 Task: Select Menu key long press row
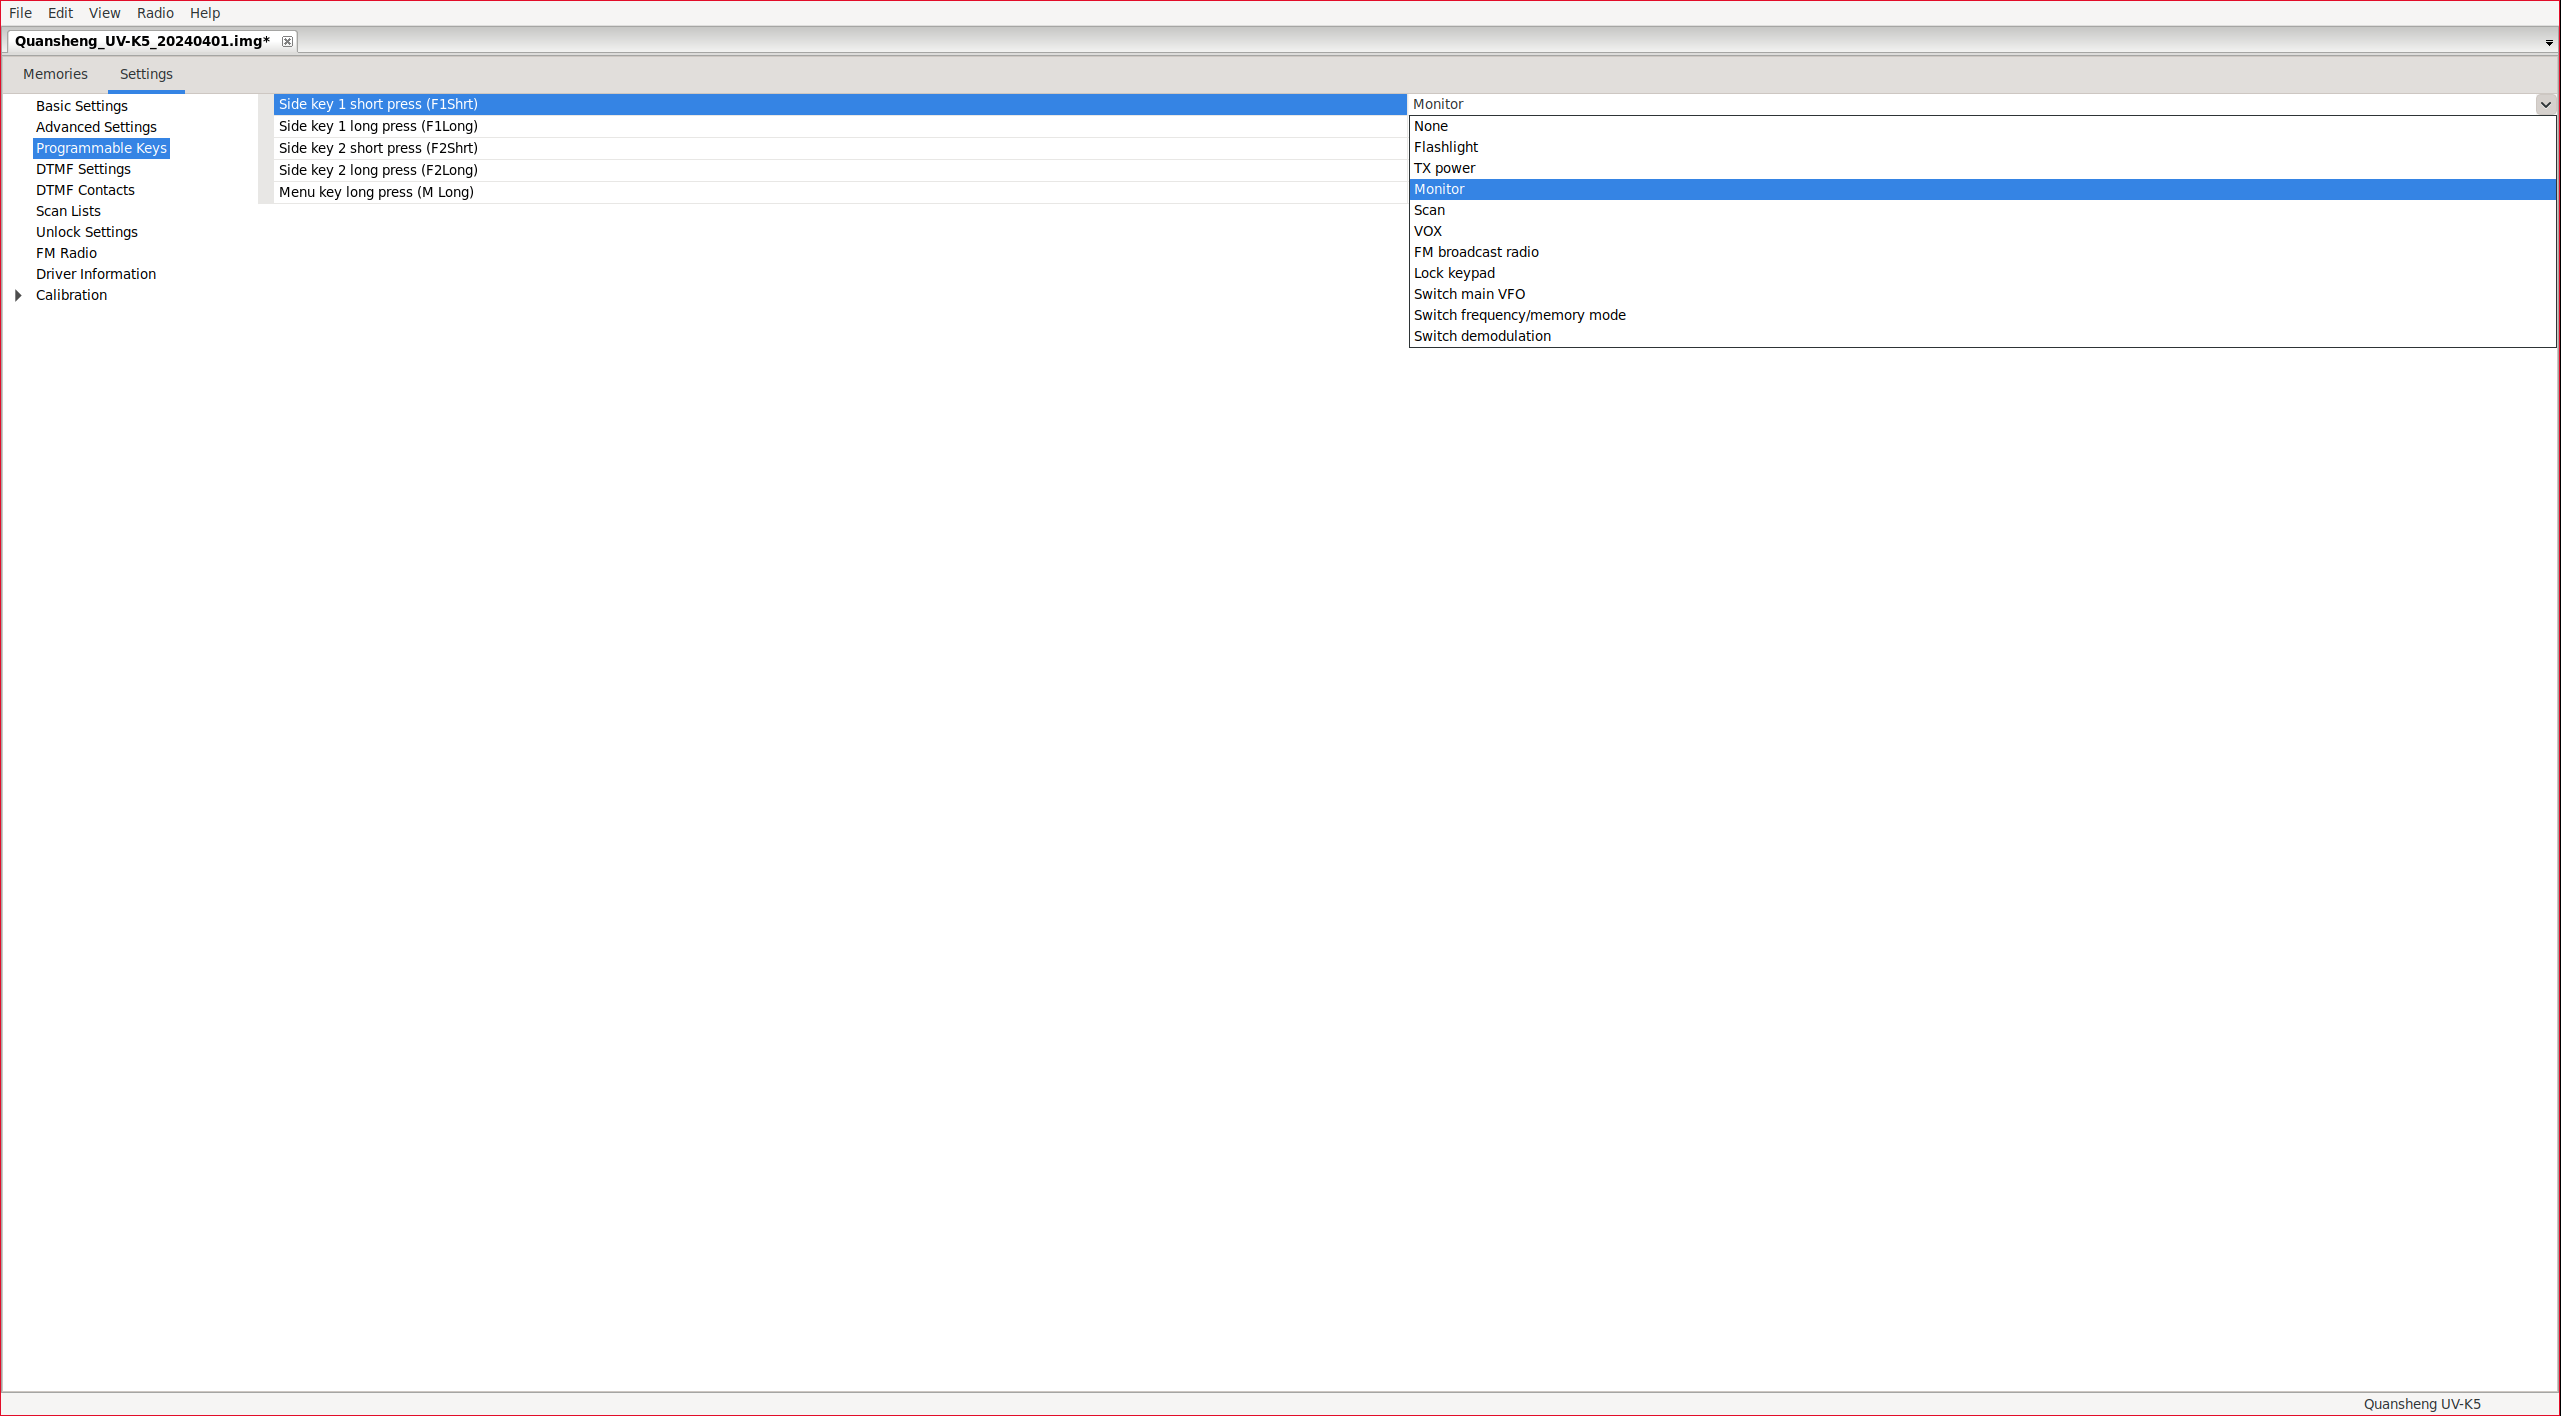[x=376, y=192]
